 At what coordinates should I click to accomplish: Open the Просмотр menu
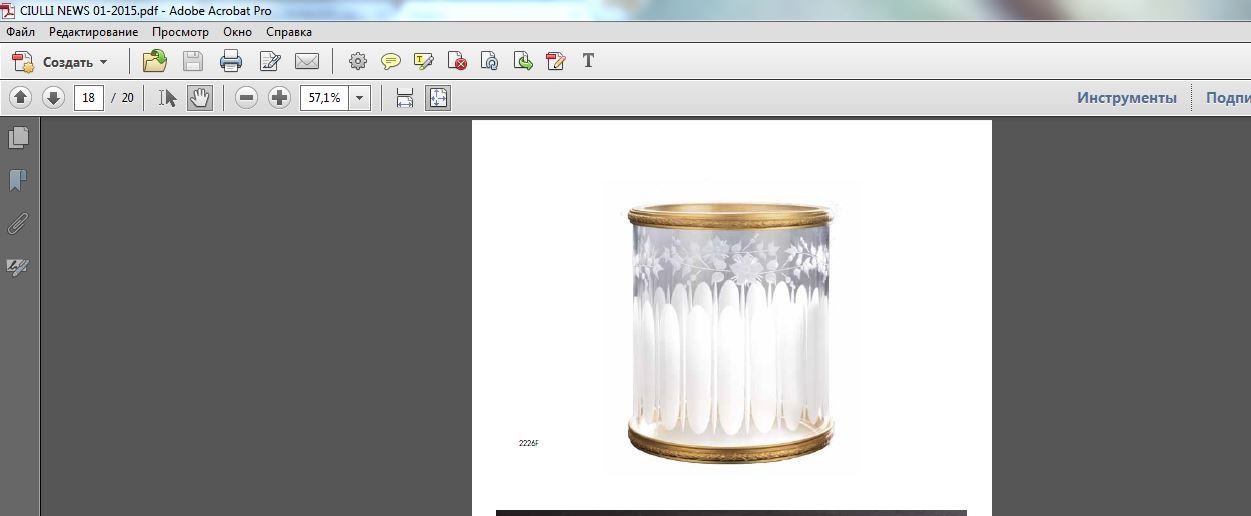point(181,32)
